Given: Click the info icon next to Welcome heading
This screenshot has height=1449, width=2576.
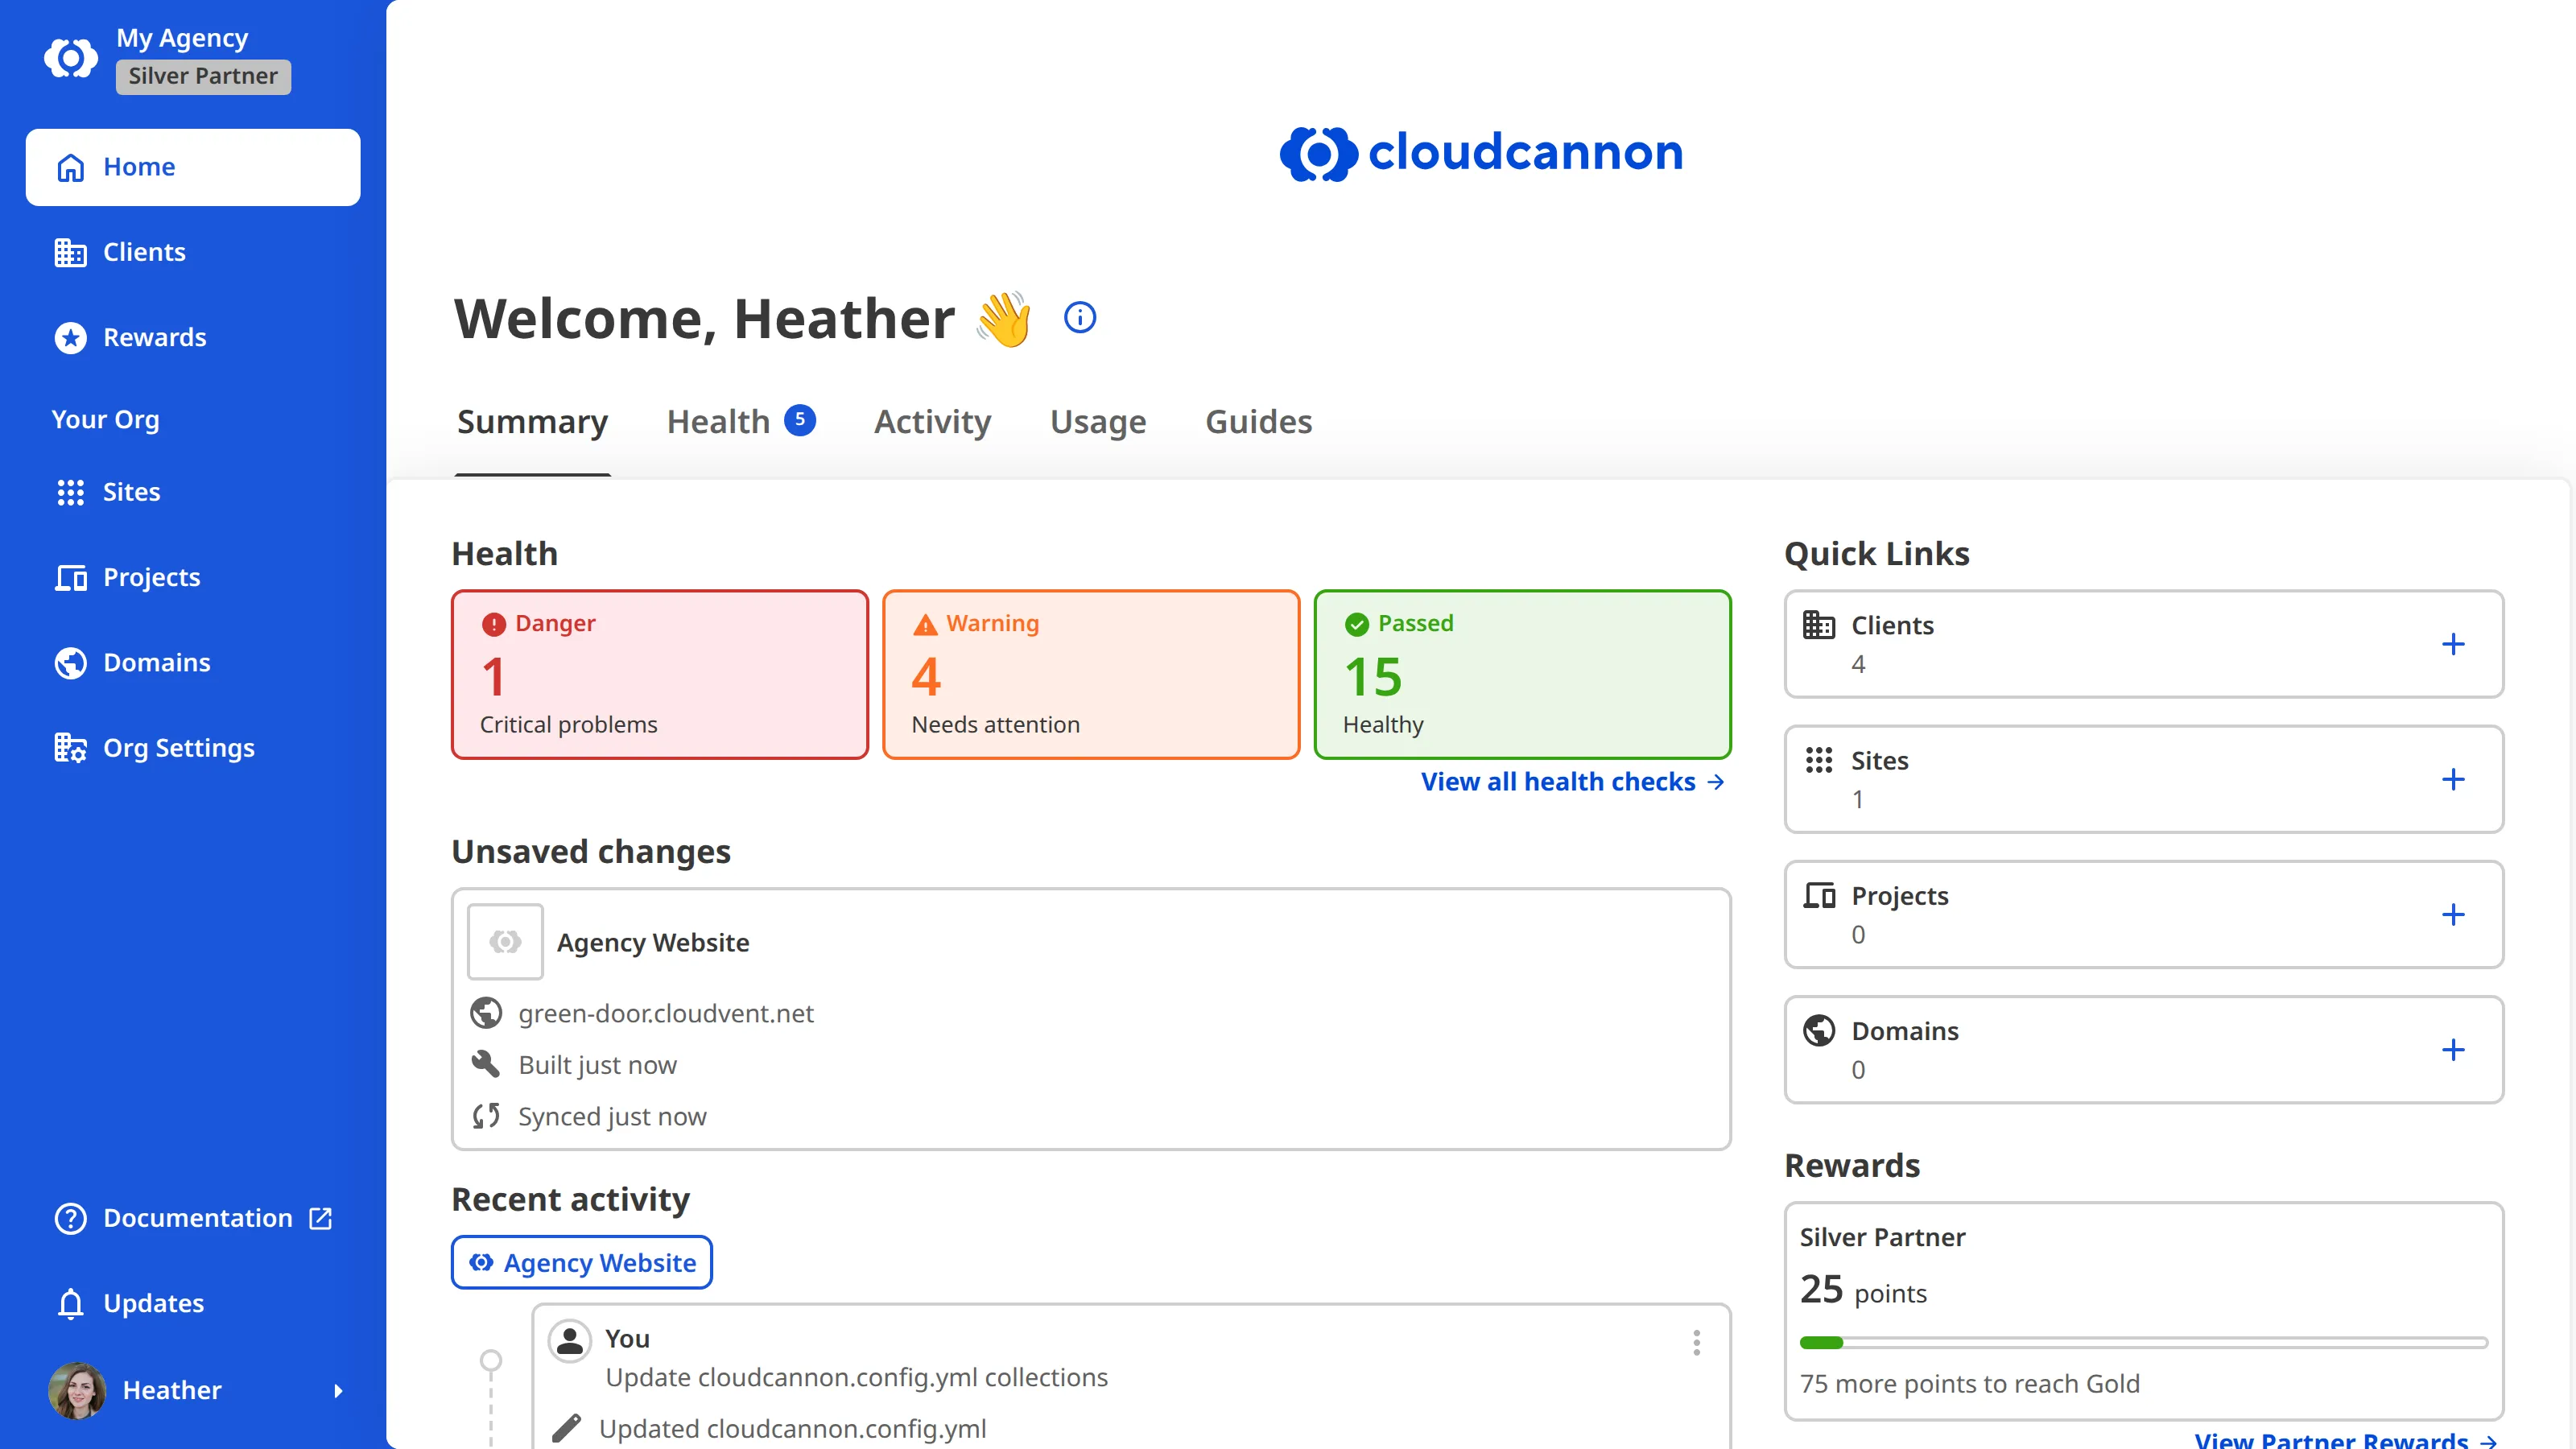Looking at the screenshot, I should 1080,318.
